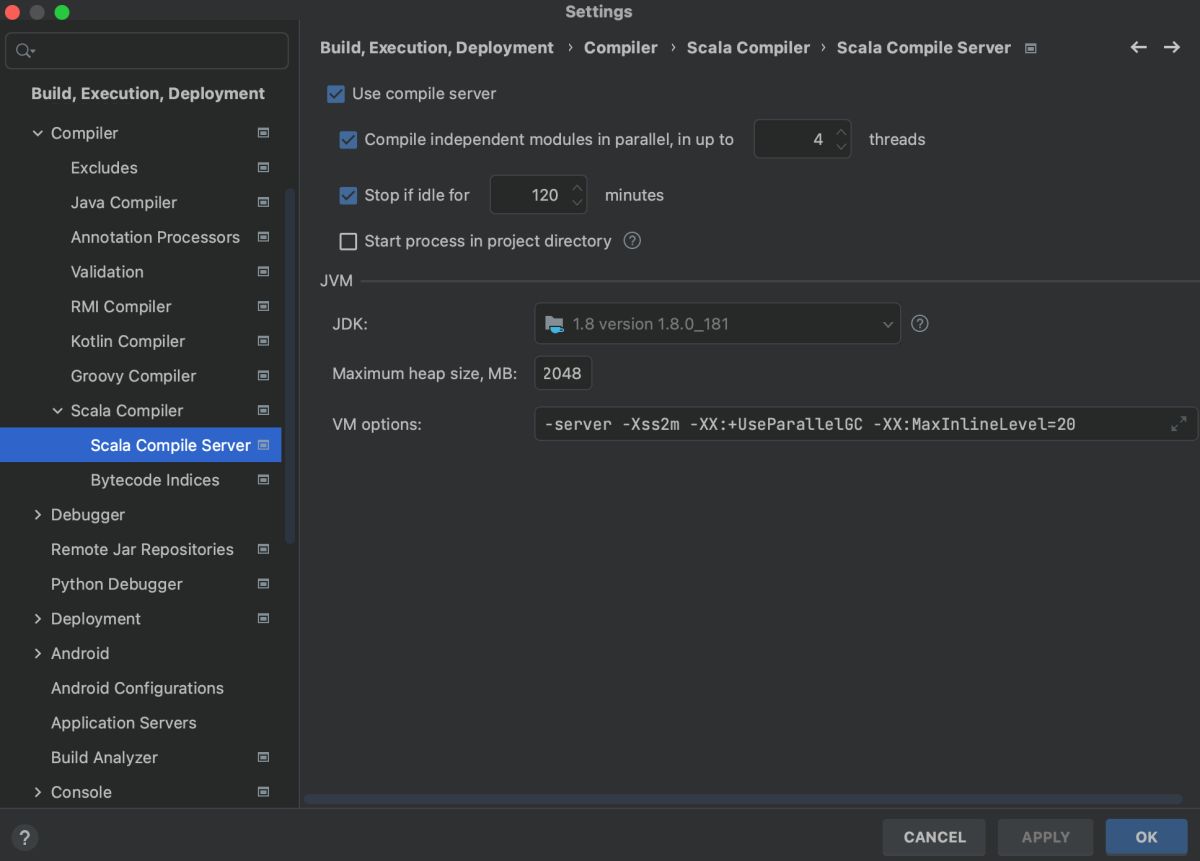Click the settings search field
Screen dimensions: 1200x861
click(147, 51)
